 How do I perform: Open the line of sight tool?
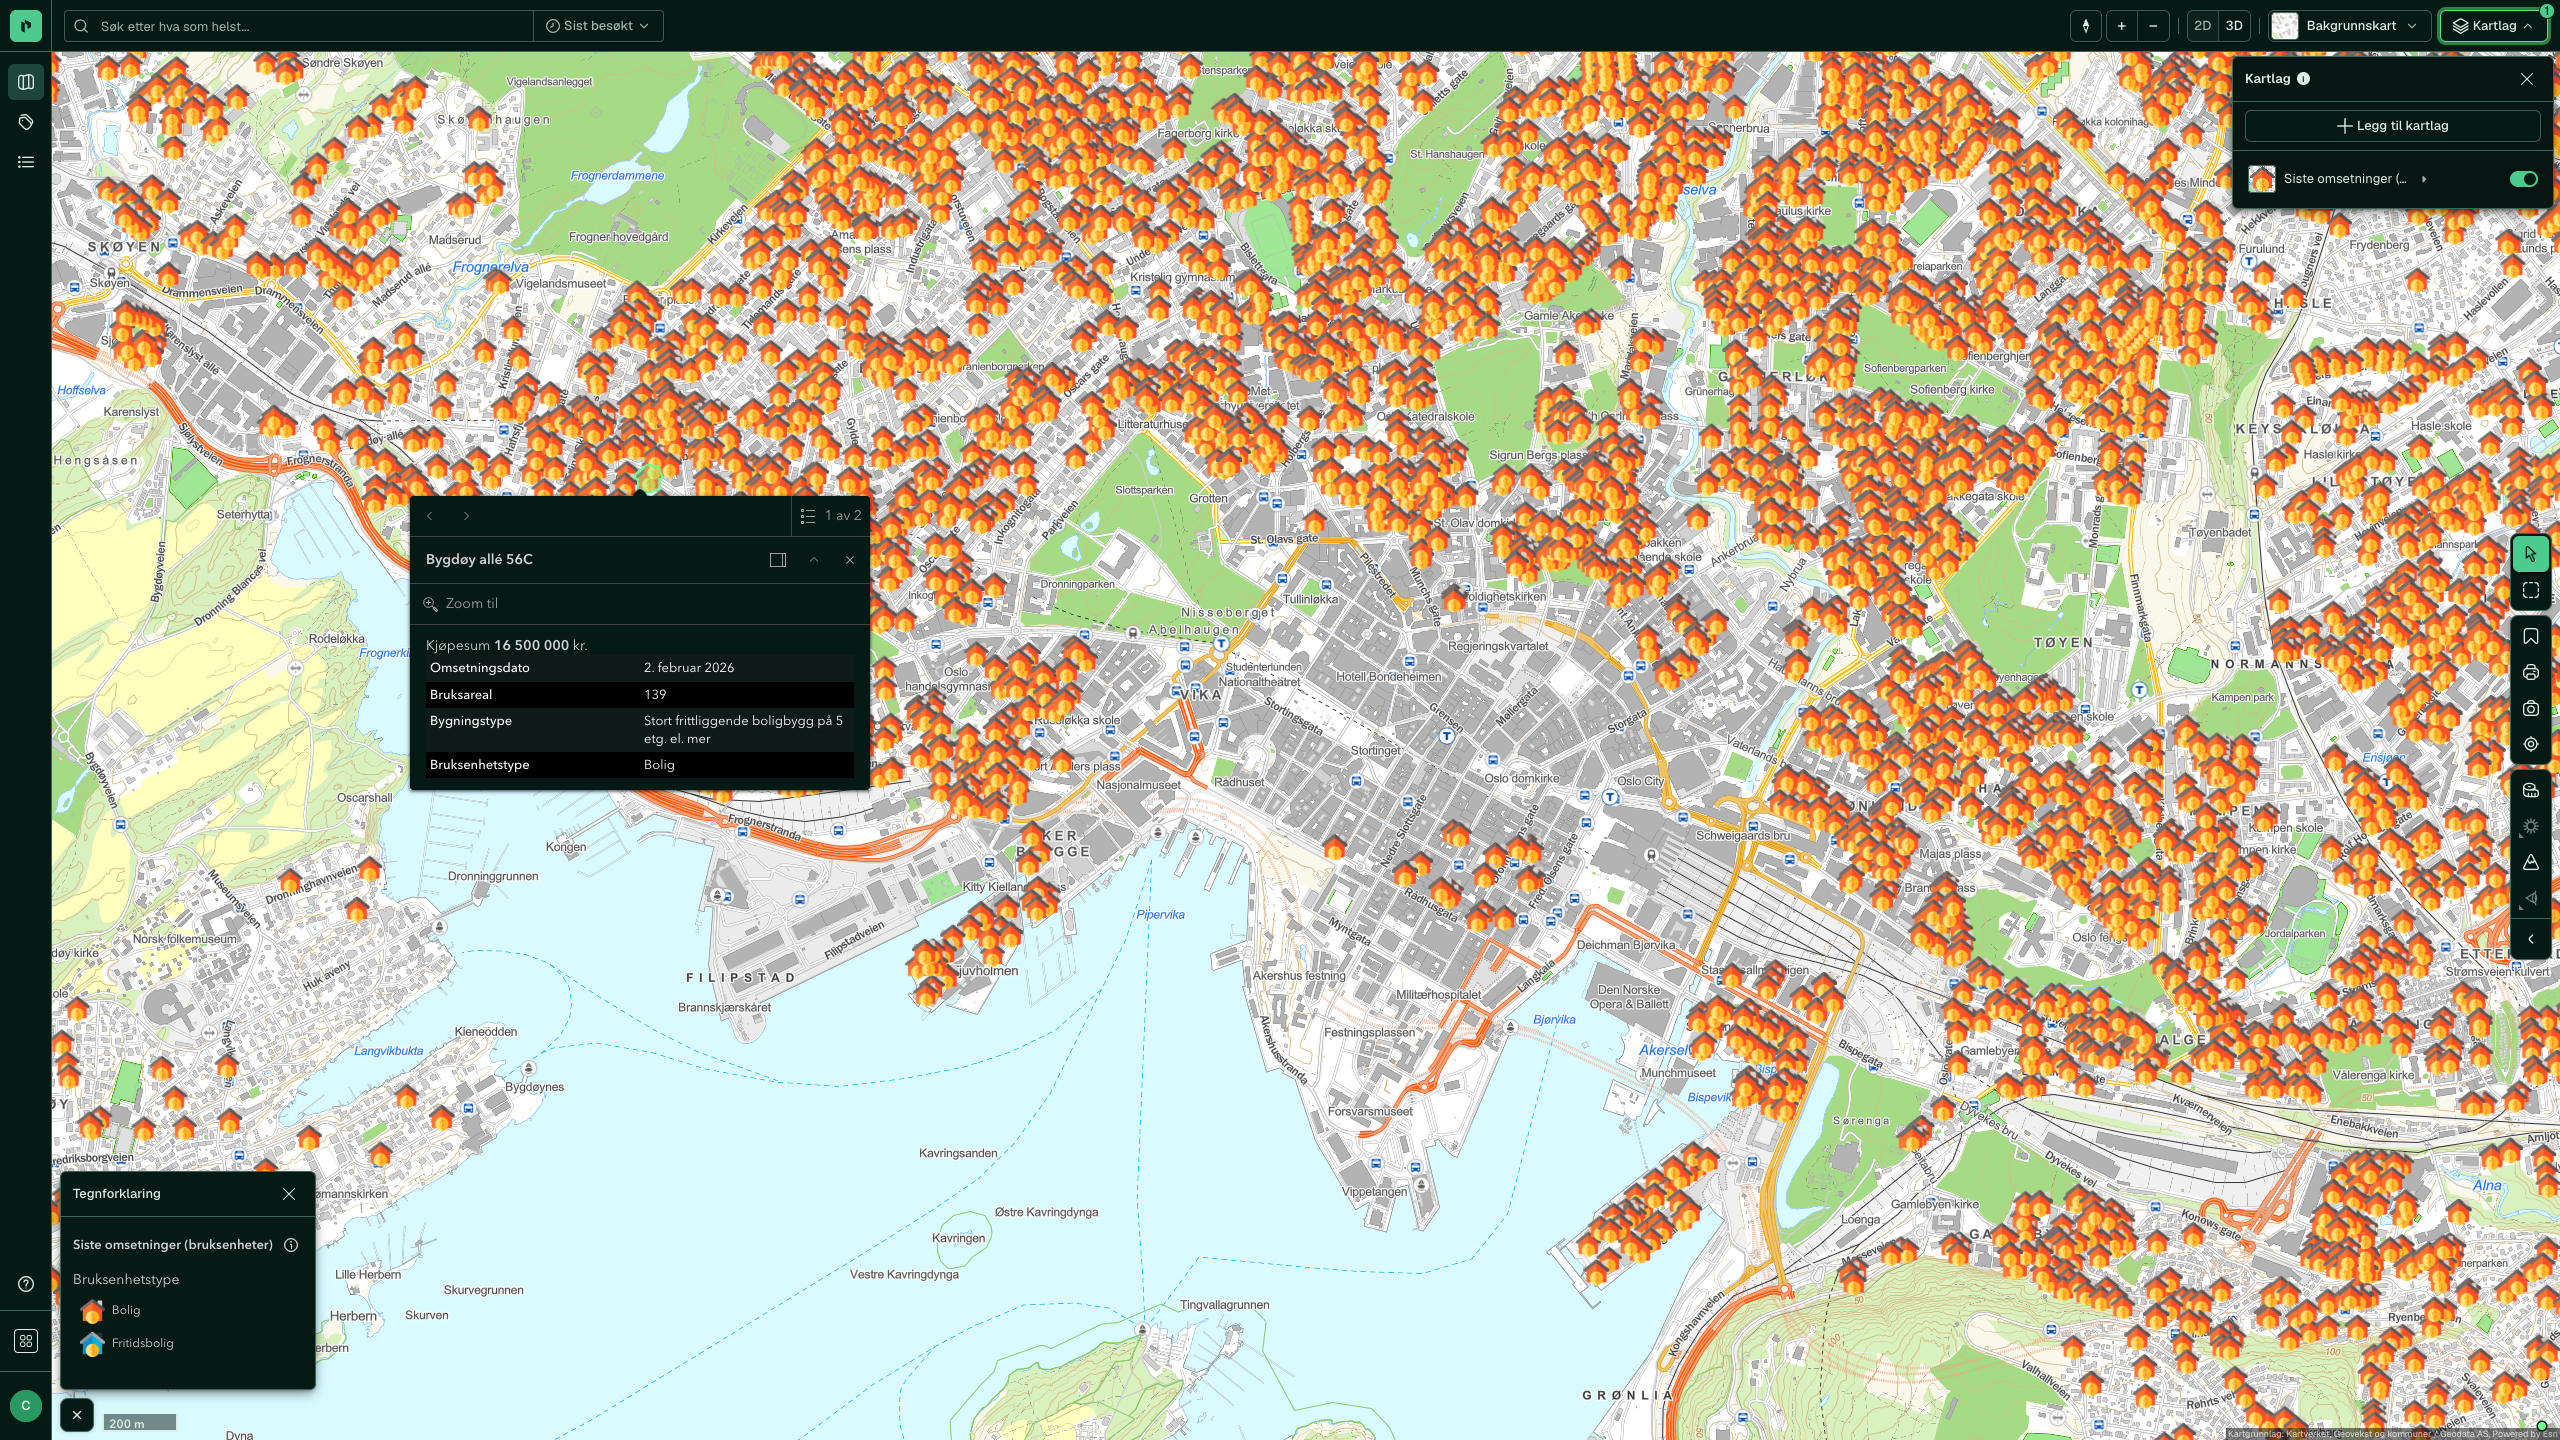click(2531, 899)
